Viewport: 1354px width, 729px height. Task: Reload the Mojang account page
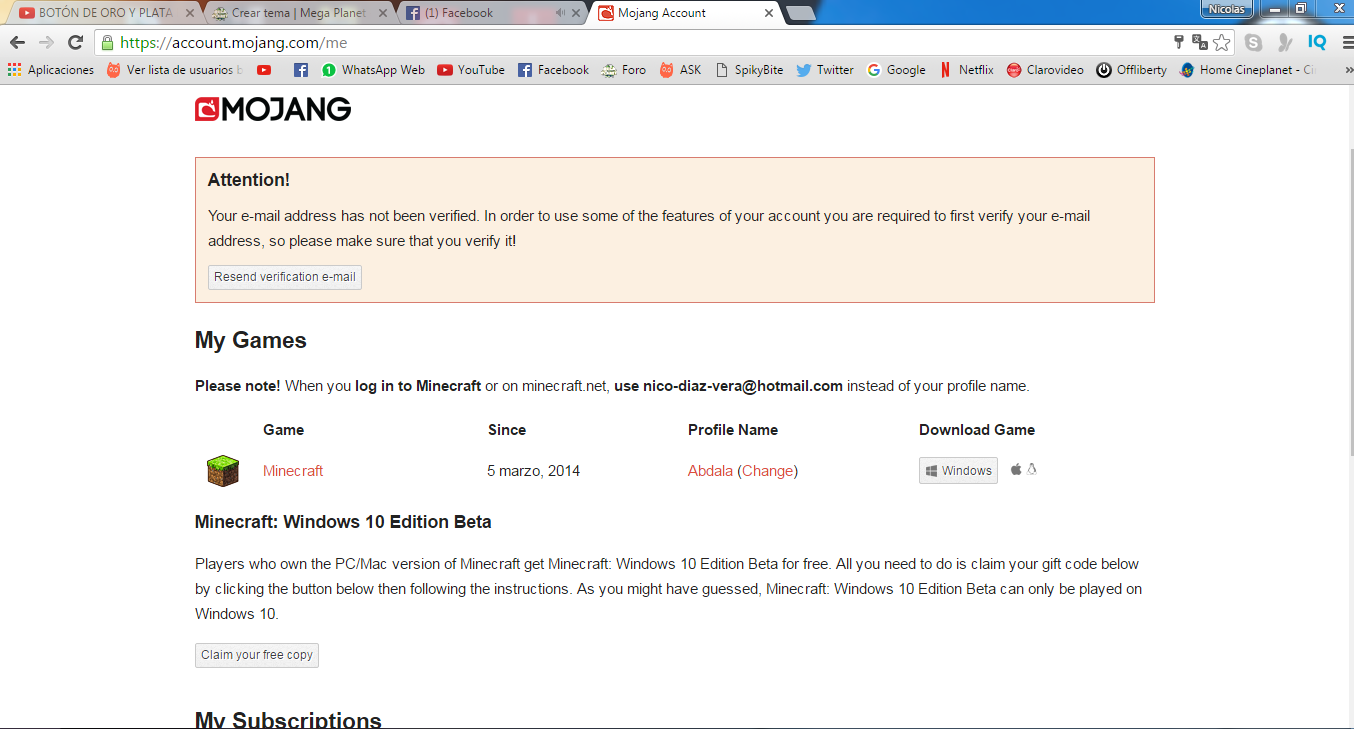[75, 42]
